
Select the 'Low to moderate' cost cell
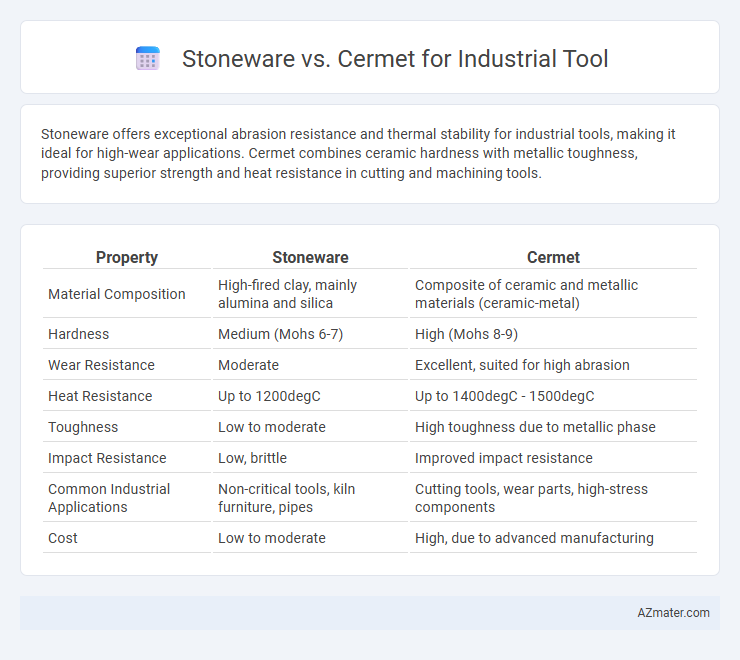[x=310, y=538]
